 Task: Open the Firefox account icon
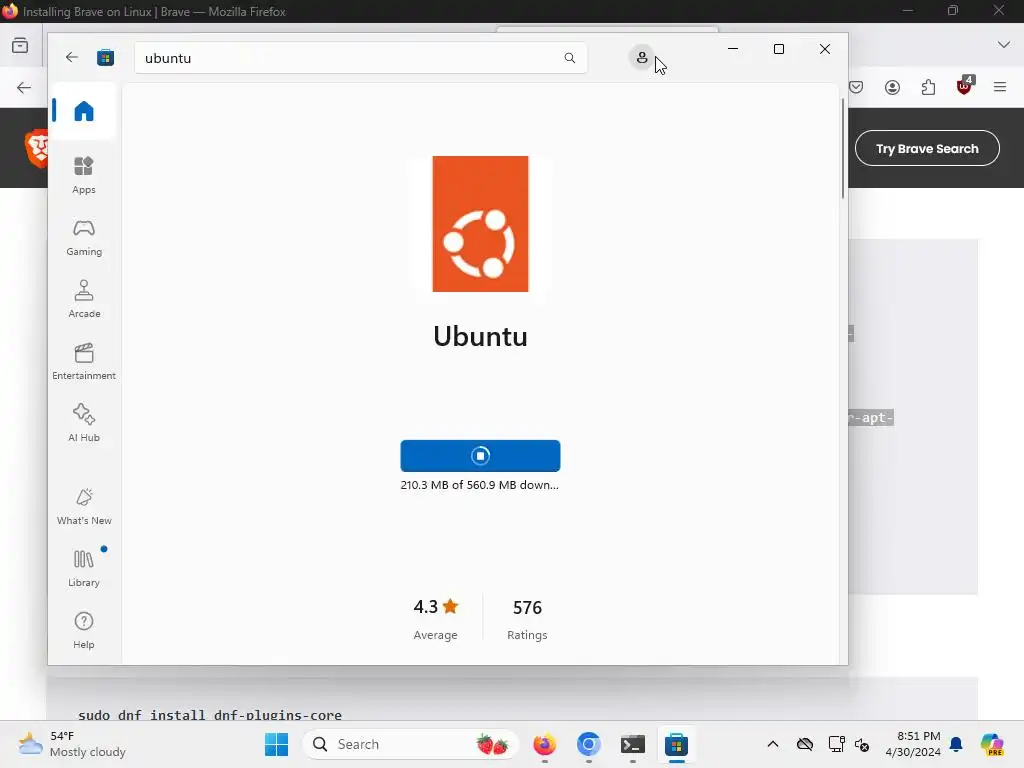pyautogui.click(x=892, y=87)
